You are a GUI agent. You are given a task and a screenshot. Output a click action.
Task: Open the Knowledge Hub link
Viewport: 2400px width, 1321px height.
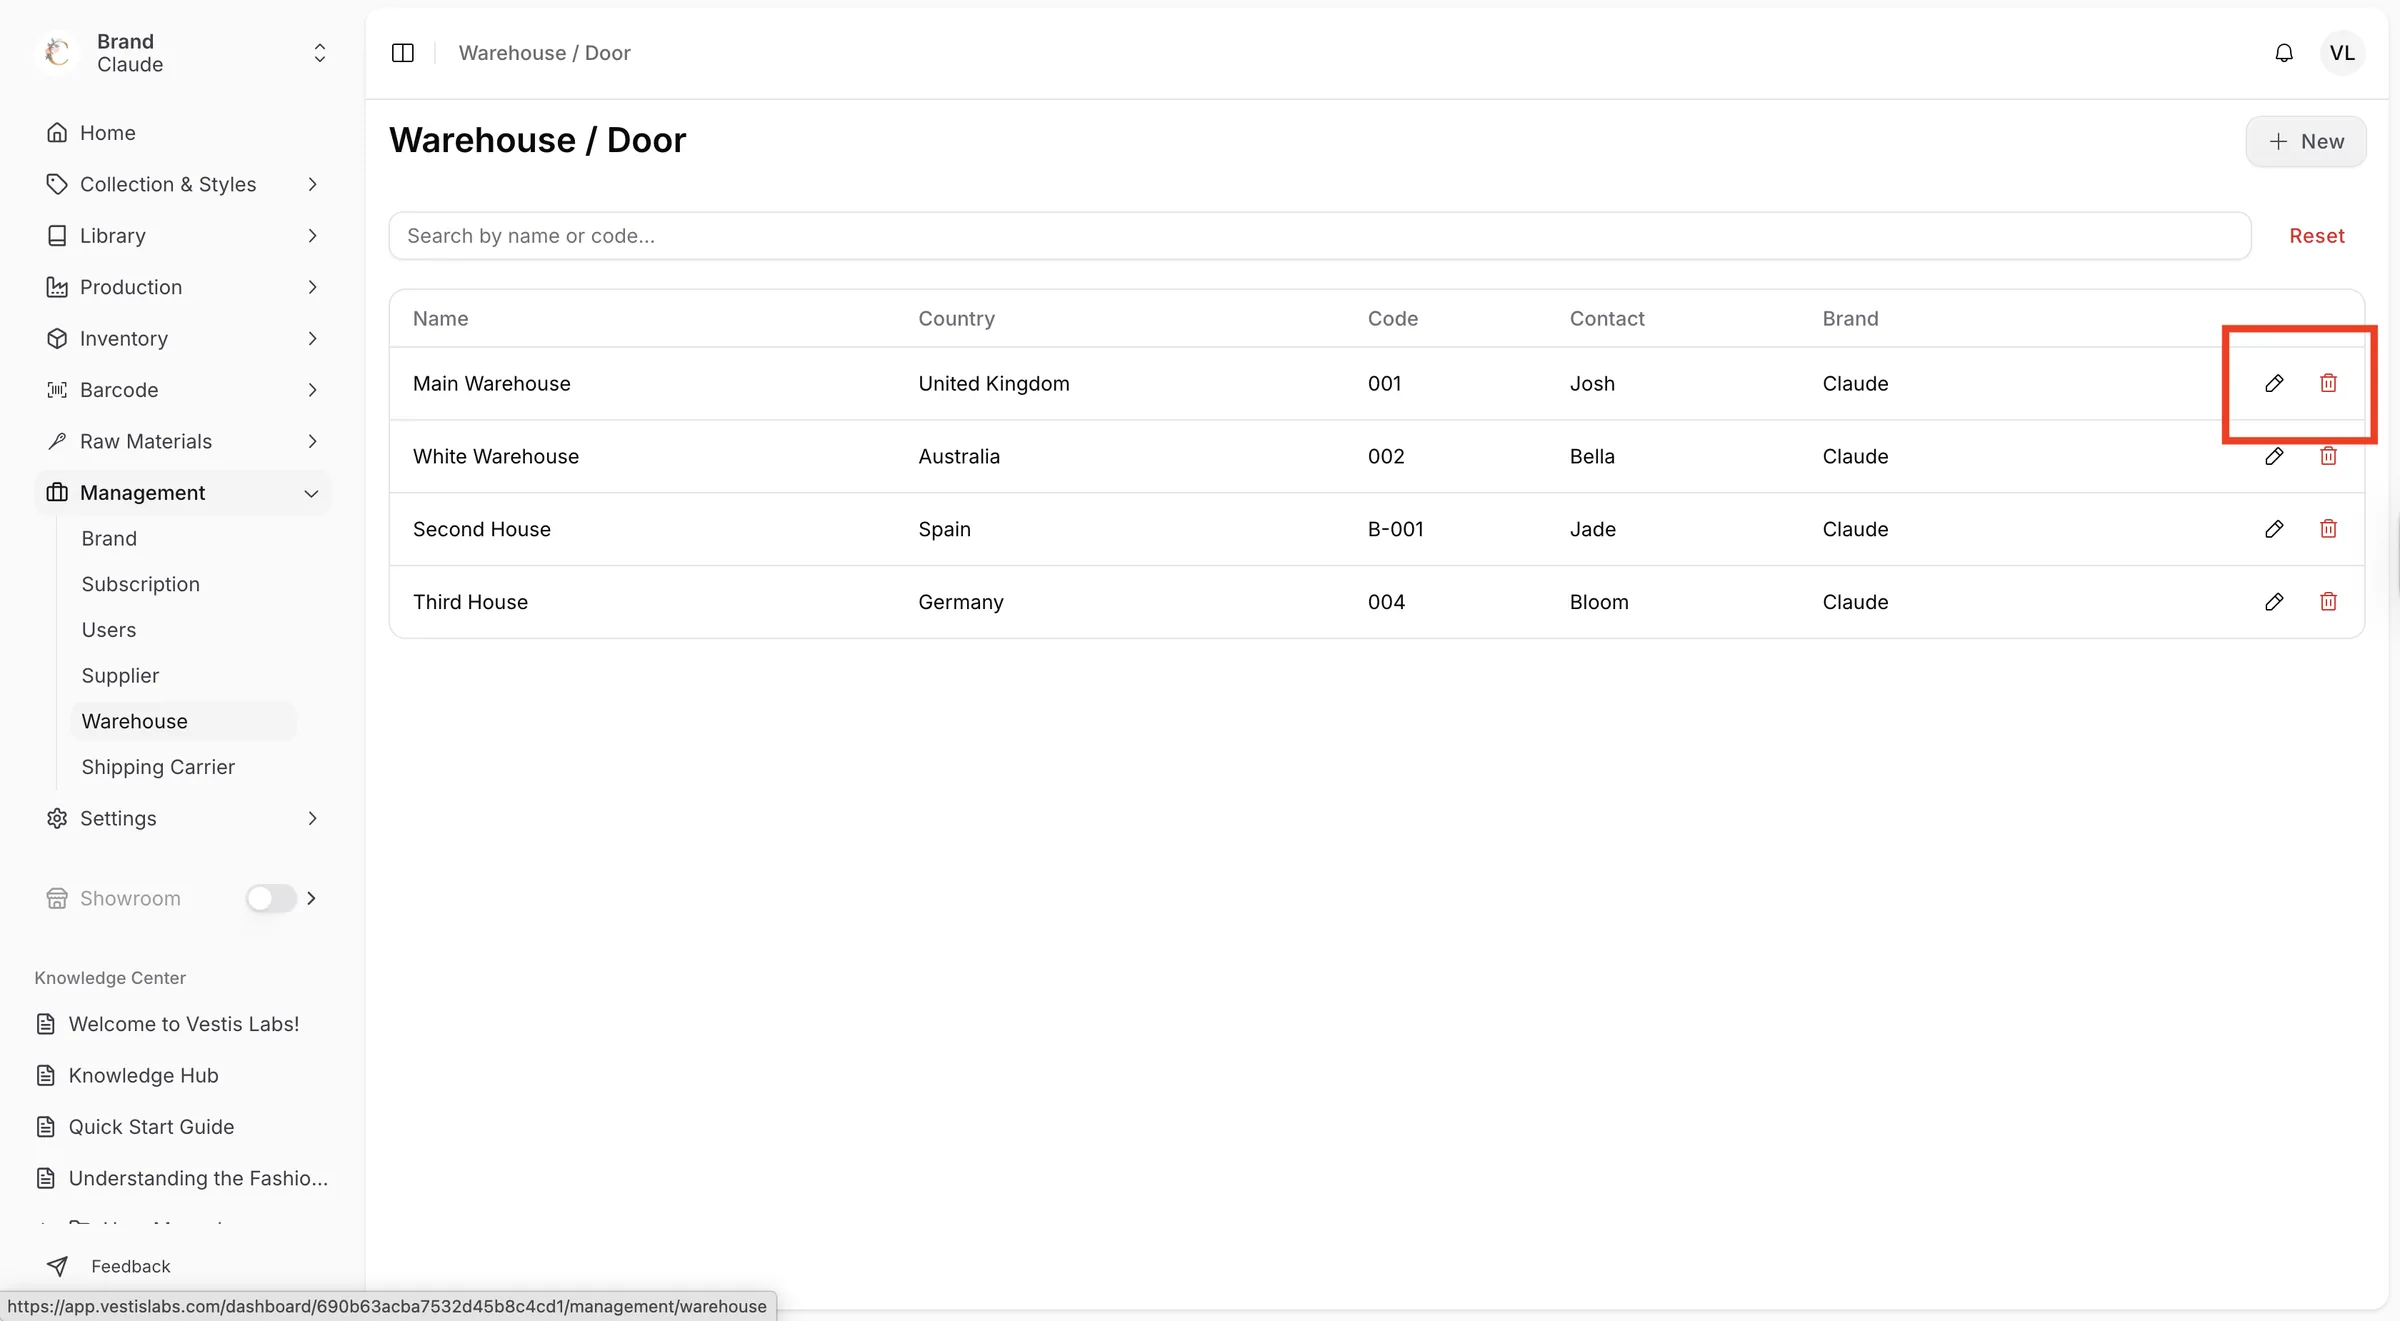click(x=143, y=1075)
